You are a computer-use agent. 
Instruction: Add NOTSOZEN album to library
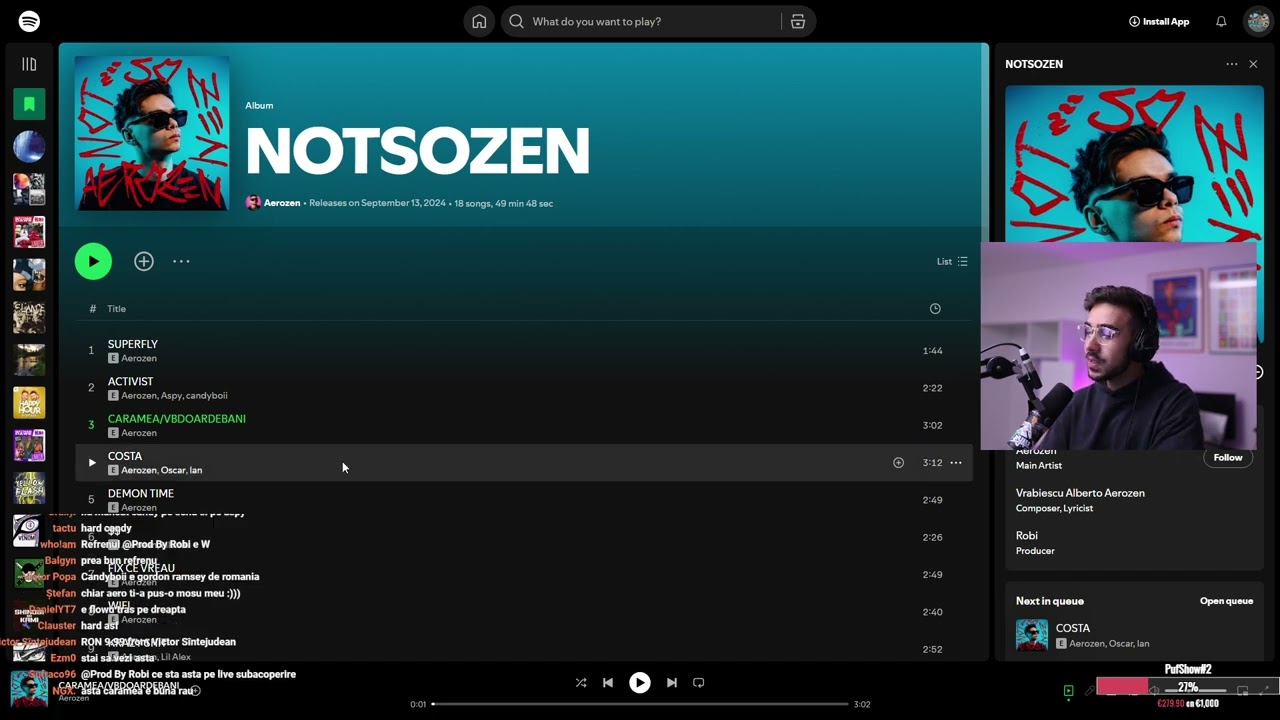coord(144,261)
